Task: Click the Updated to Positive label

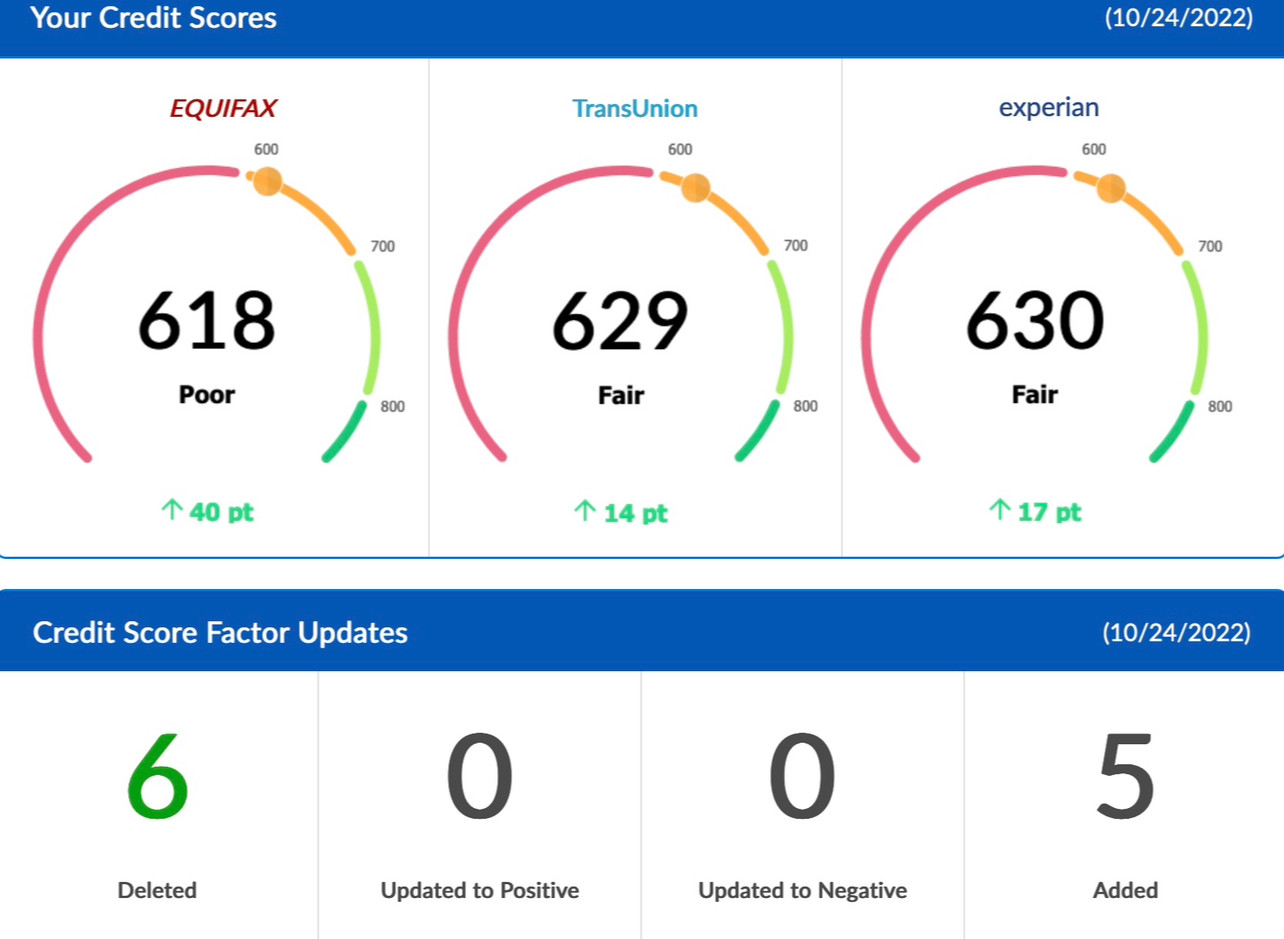Action: coord(480,890)
